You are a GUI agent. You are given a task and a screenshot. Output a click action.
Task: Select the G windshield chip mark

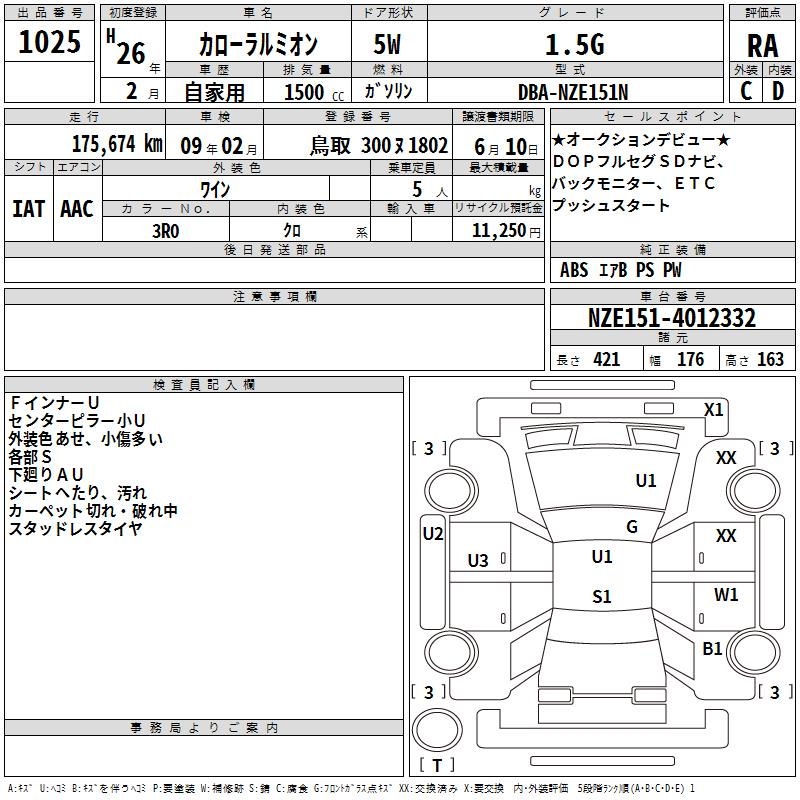point(631,526)
